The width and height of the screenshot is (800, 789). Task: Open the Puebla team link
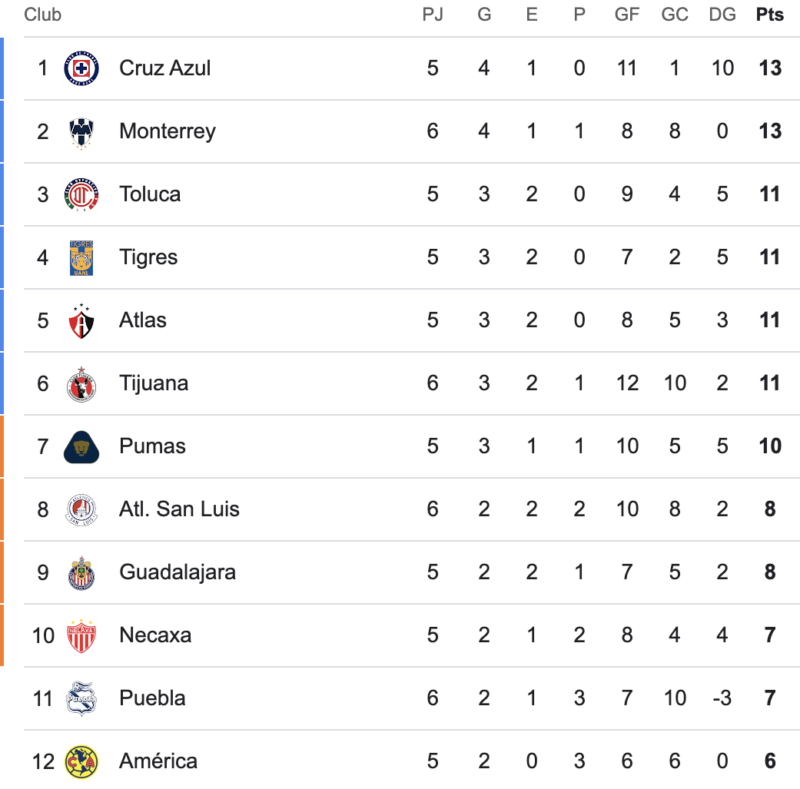click(x=152, y=698)
